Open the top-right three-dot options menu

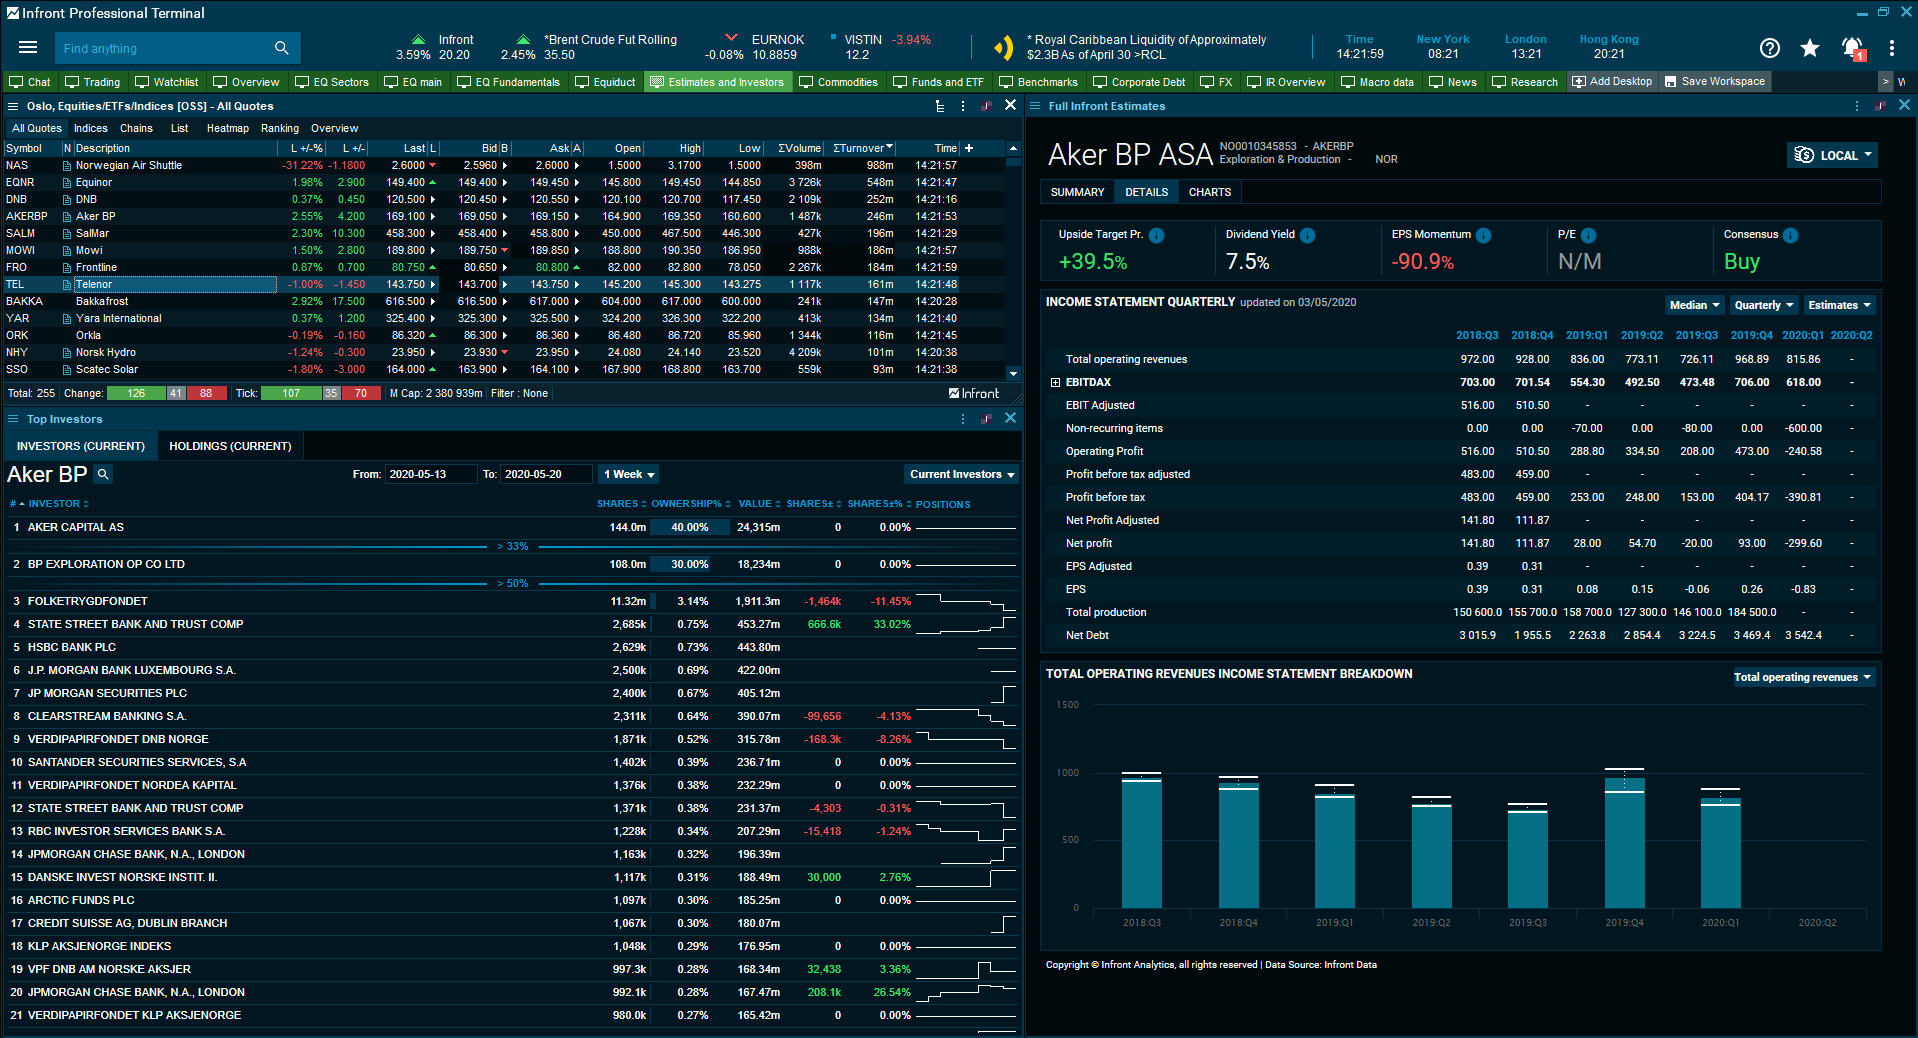click(x=1892, y=48)
